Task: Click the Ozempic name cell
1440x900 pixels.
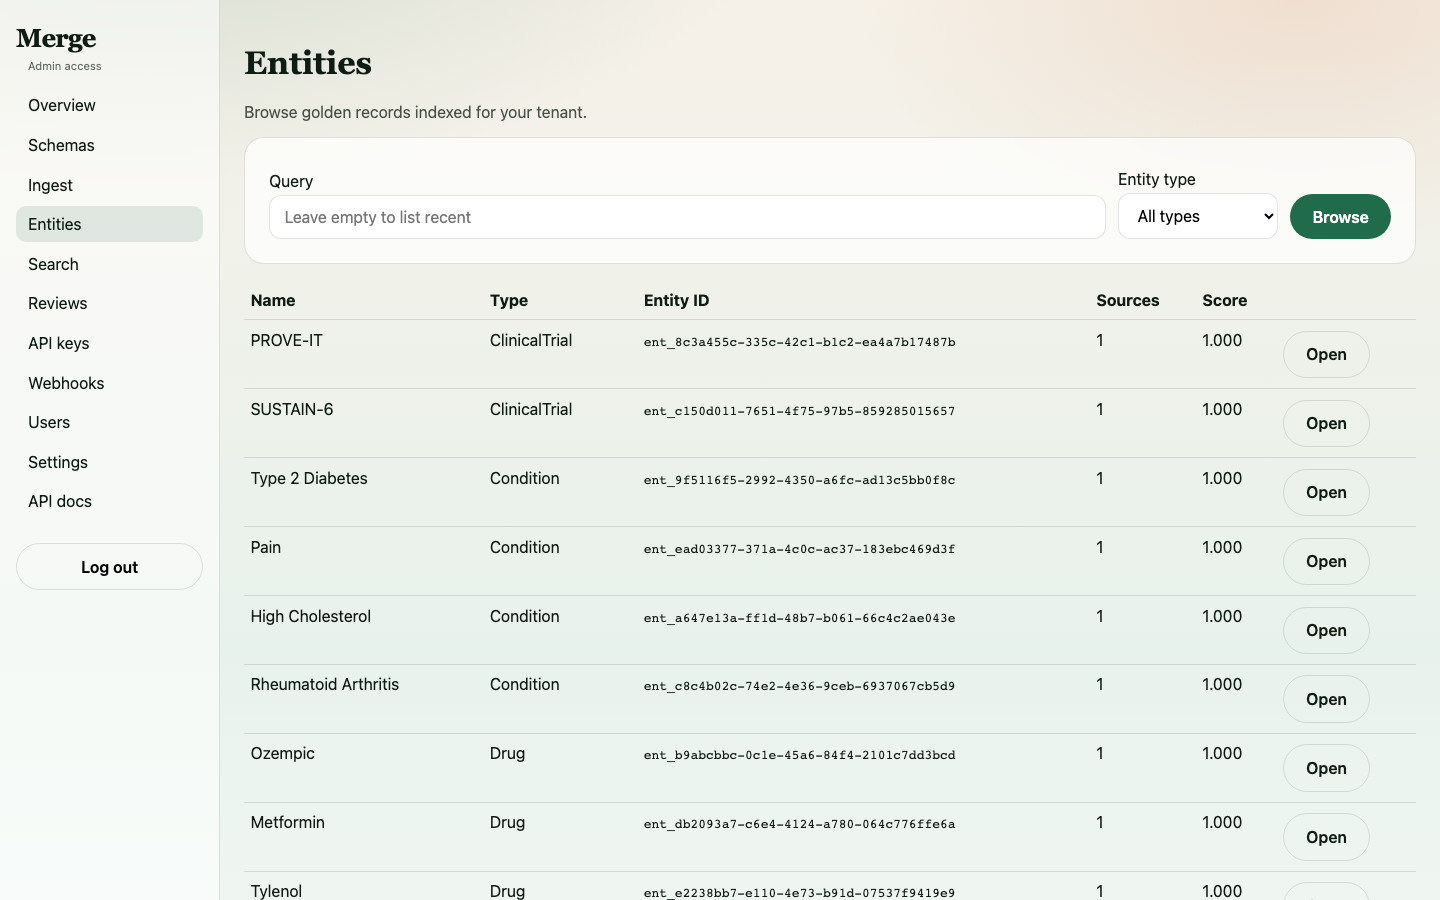Action: pos(283,753)
